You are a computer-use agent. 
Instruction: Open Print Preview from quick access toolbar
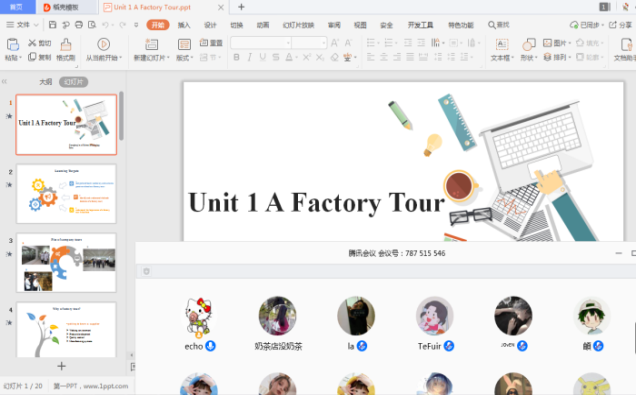tap(92, 25)
